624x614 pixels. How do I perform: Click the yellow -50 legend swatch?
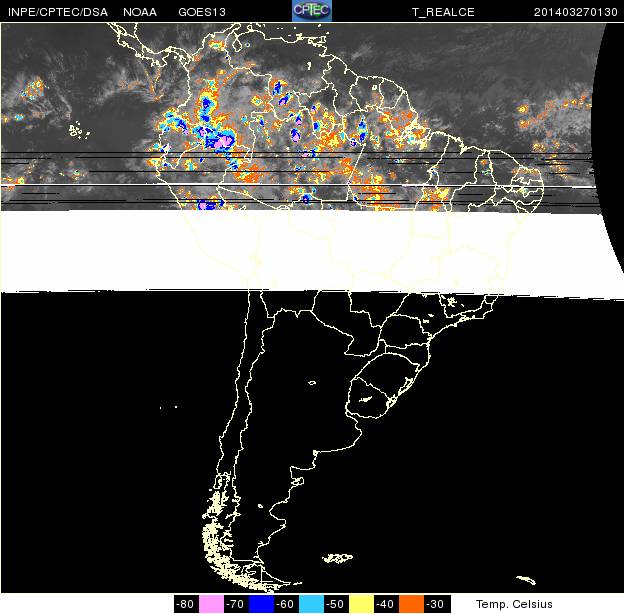click(361, 604)
